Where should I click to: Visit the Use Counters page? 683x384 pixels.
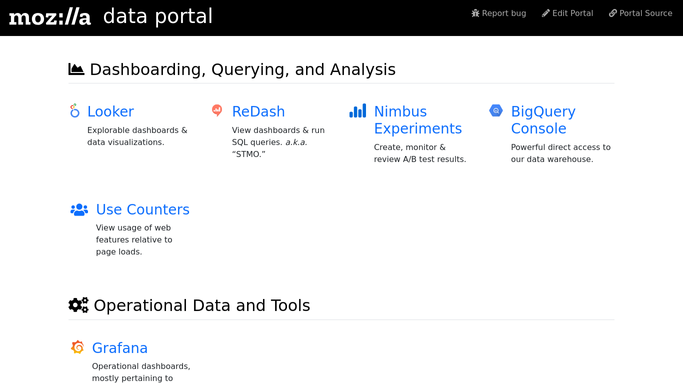click(x=143, y=209)
